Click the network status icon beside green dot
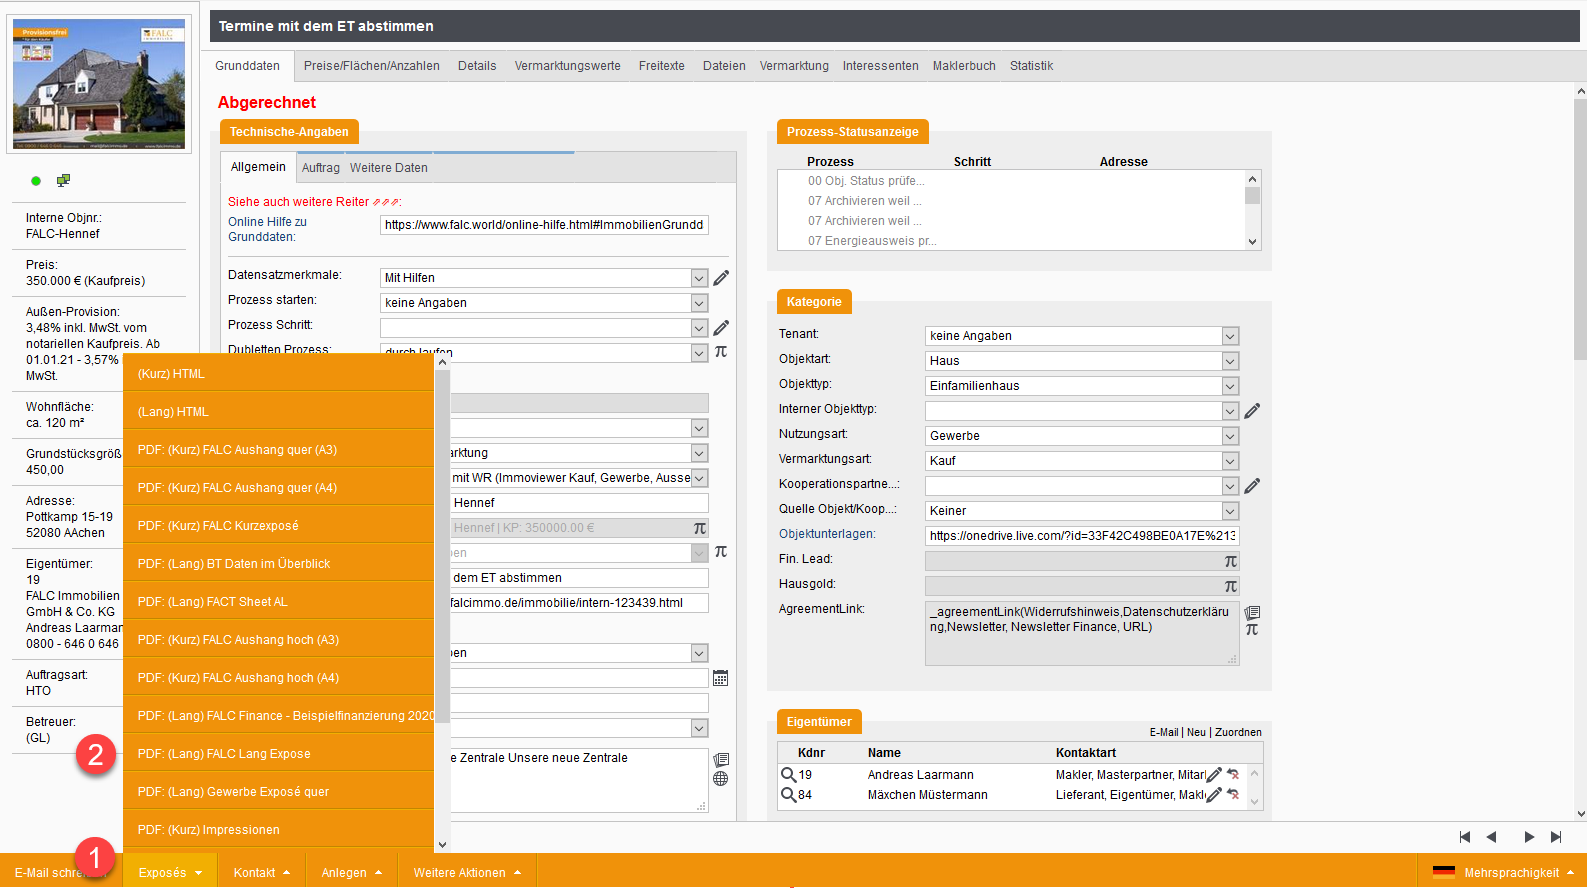1587x888 pixels. point(63,181)
